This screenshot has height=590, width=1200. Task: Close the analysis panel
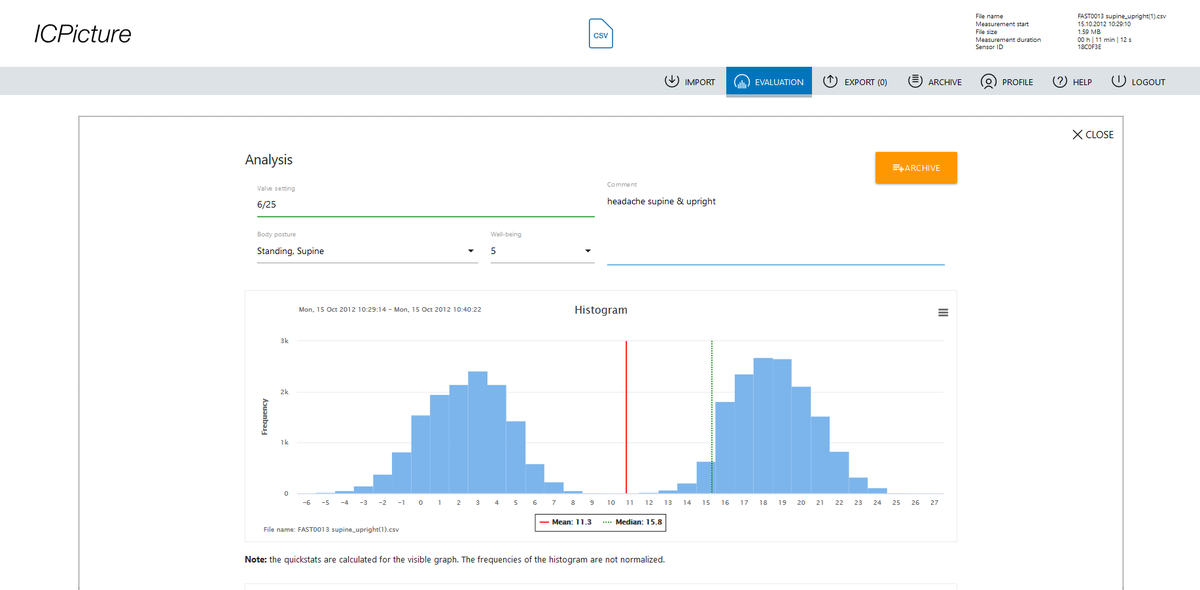pyautogui.click(x=1092, y=134)
